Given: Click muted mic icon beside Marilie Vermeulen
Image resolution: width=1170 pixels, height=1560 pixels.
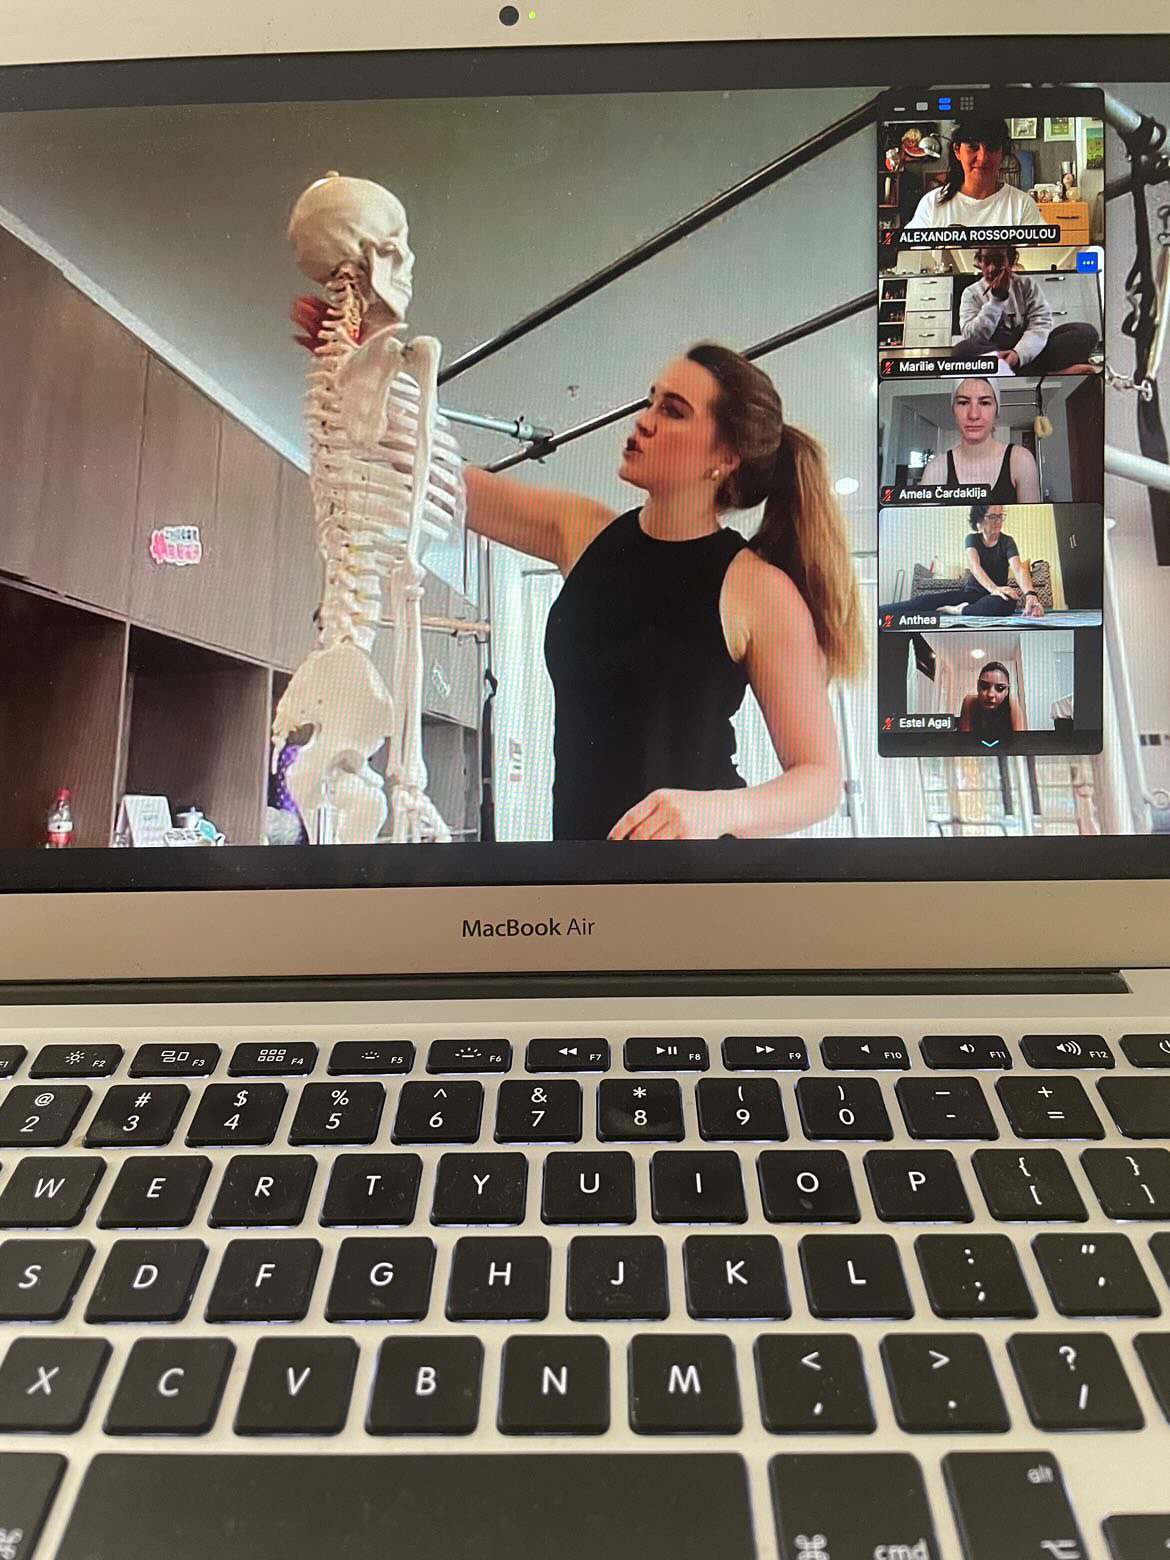Looking at the screenshot, I should coord(889,367).
